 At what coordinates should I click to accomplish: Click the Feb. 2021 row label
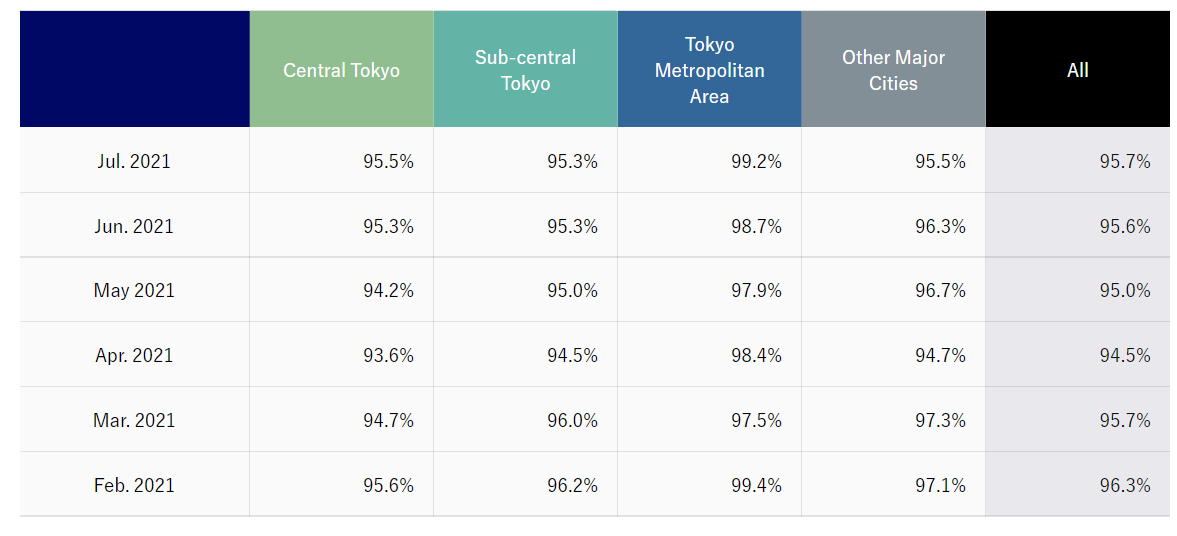click(x=134, y=485)
